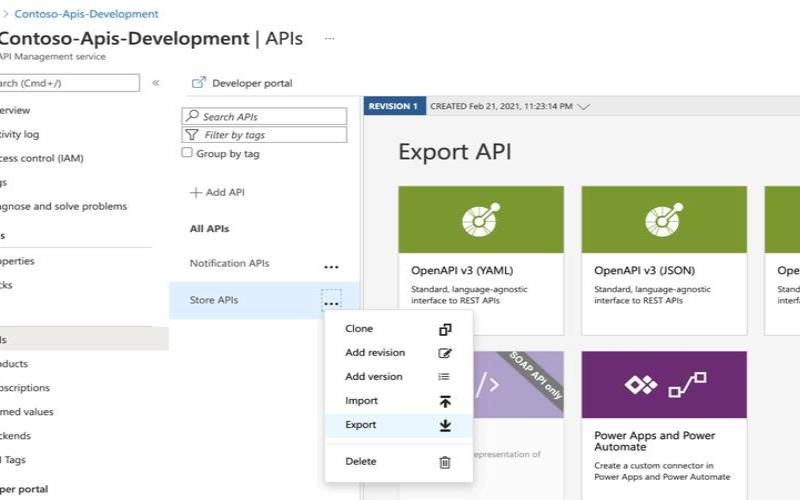Choose Delete in the context menu
Viewport: 800px width, 500px height.
[398, 462]
